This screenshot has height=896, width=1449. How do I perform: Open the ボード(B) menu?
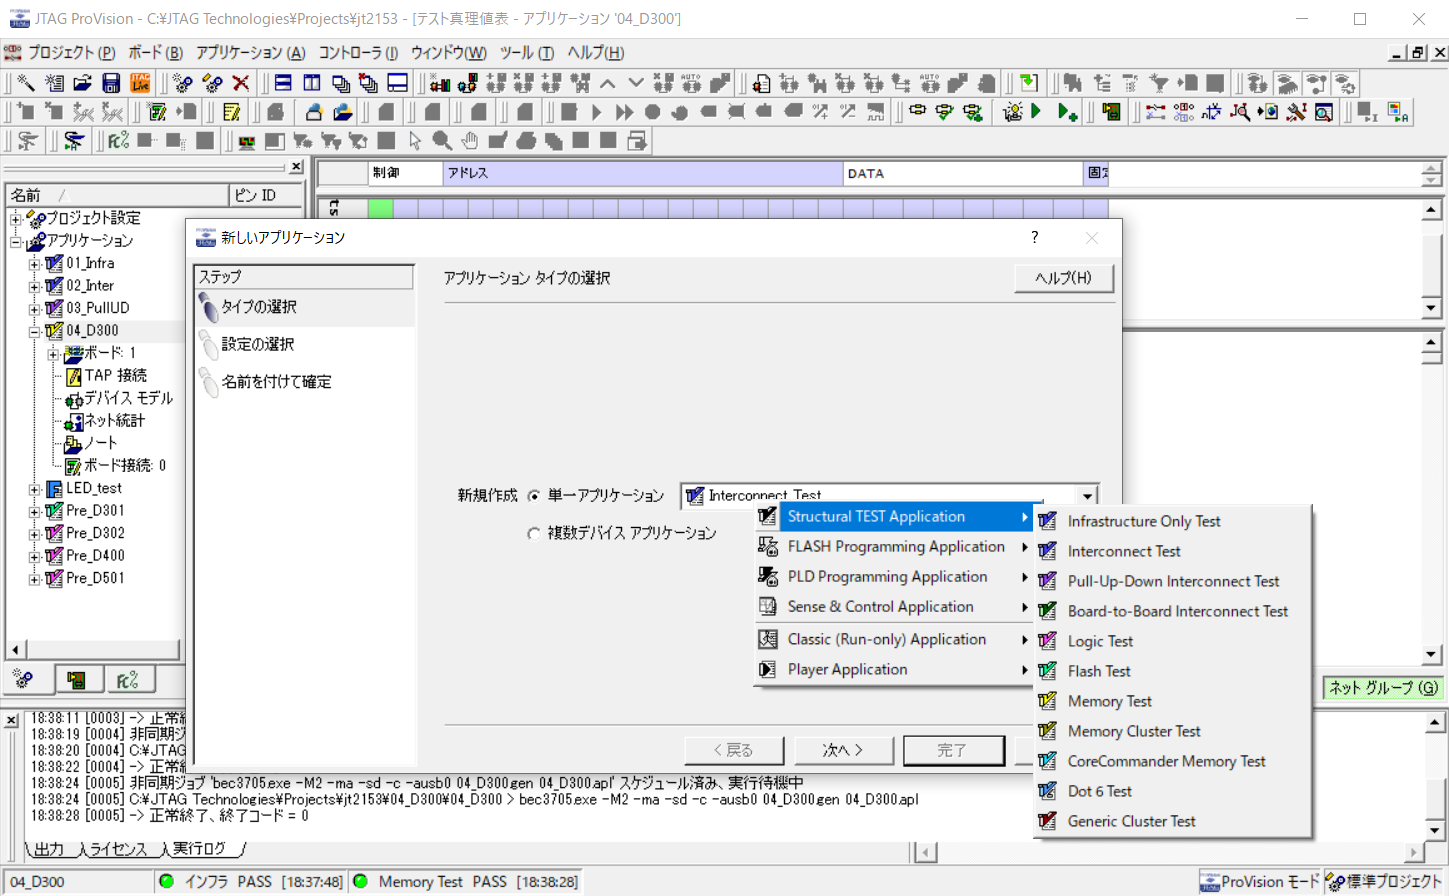pyautogui.click(x=155, y=53)
